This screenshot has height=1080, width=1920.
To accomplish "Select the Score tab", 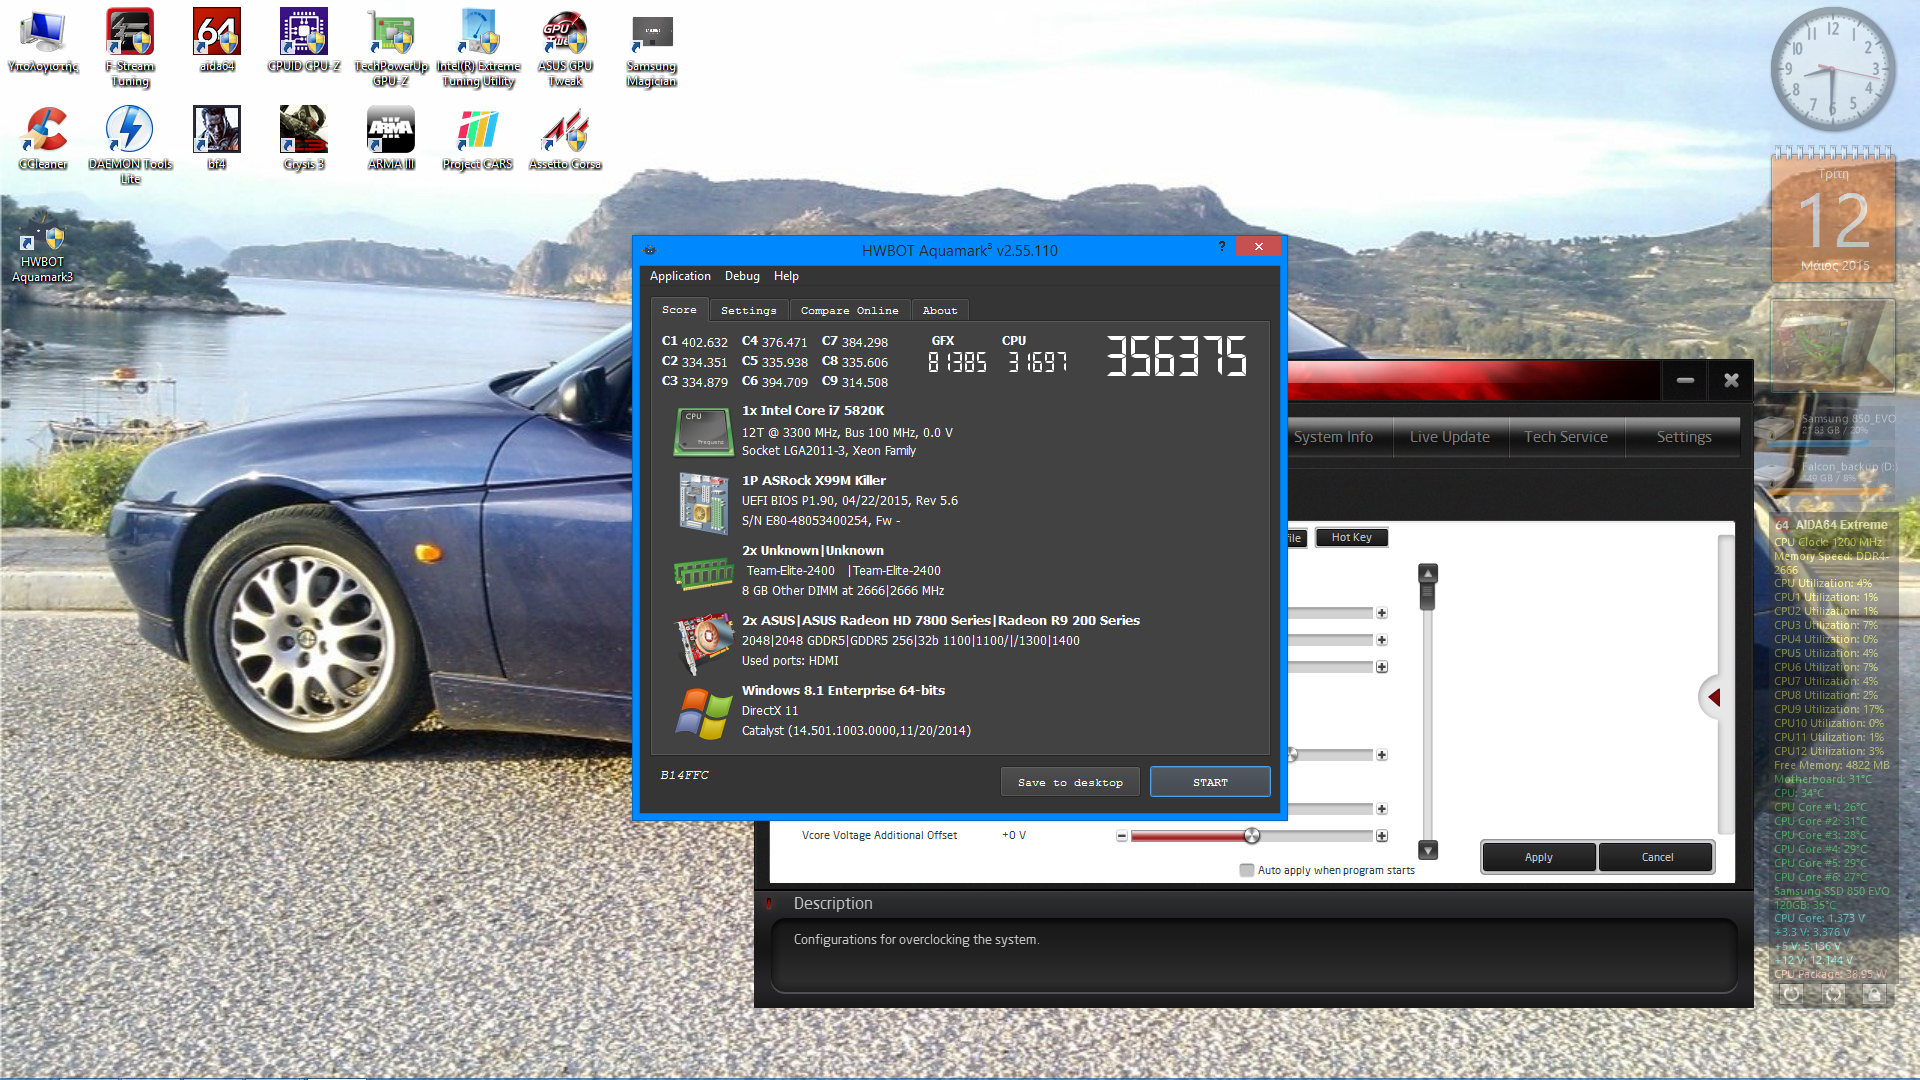I will [679, 310].
